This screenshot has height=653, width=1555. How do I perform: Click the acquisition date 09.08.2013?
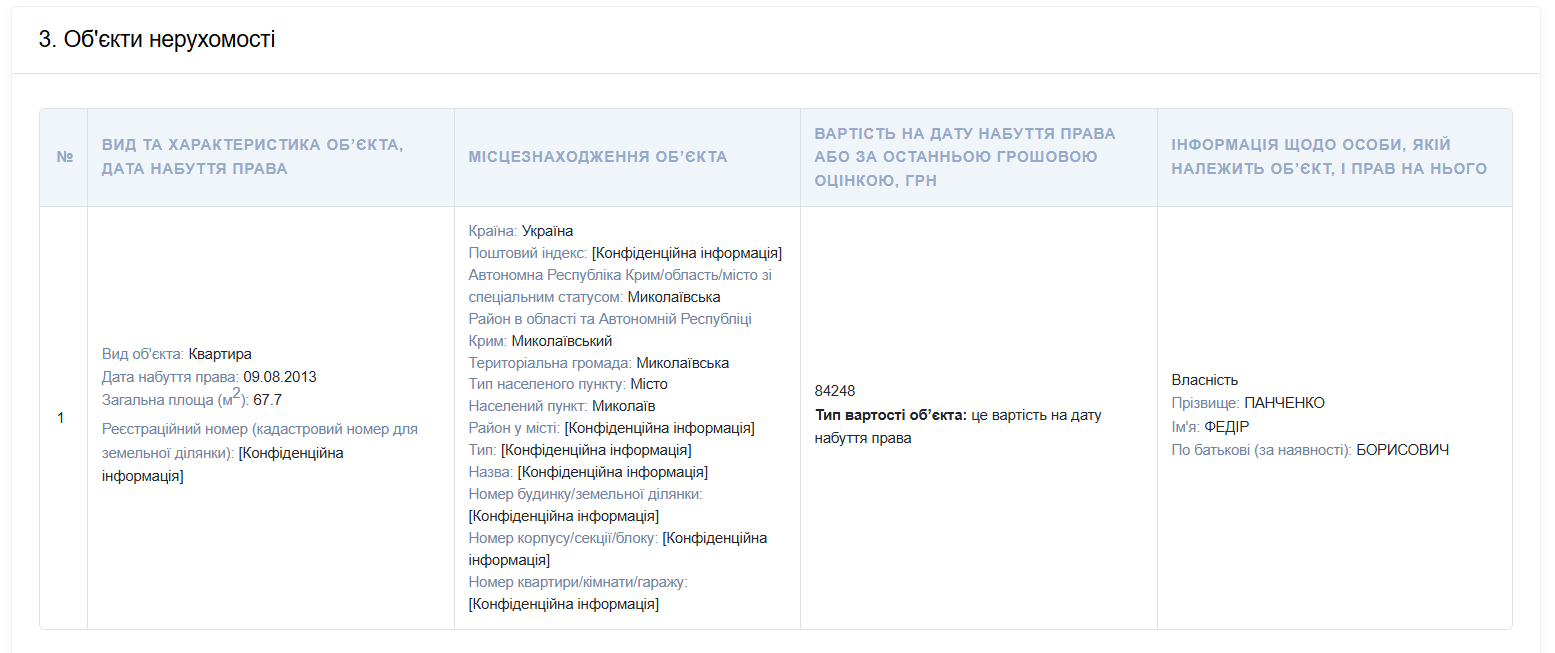click(279, 377)
